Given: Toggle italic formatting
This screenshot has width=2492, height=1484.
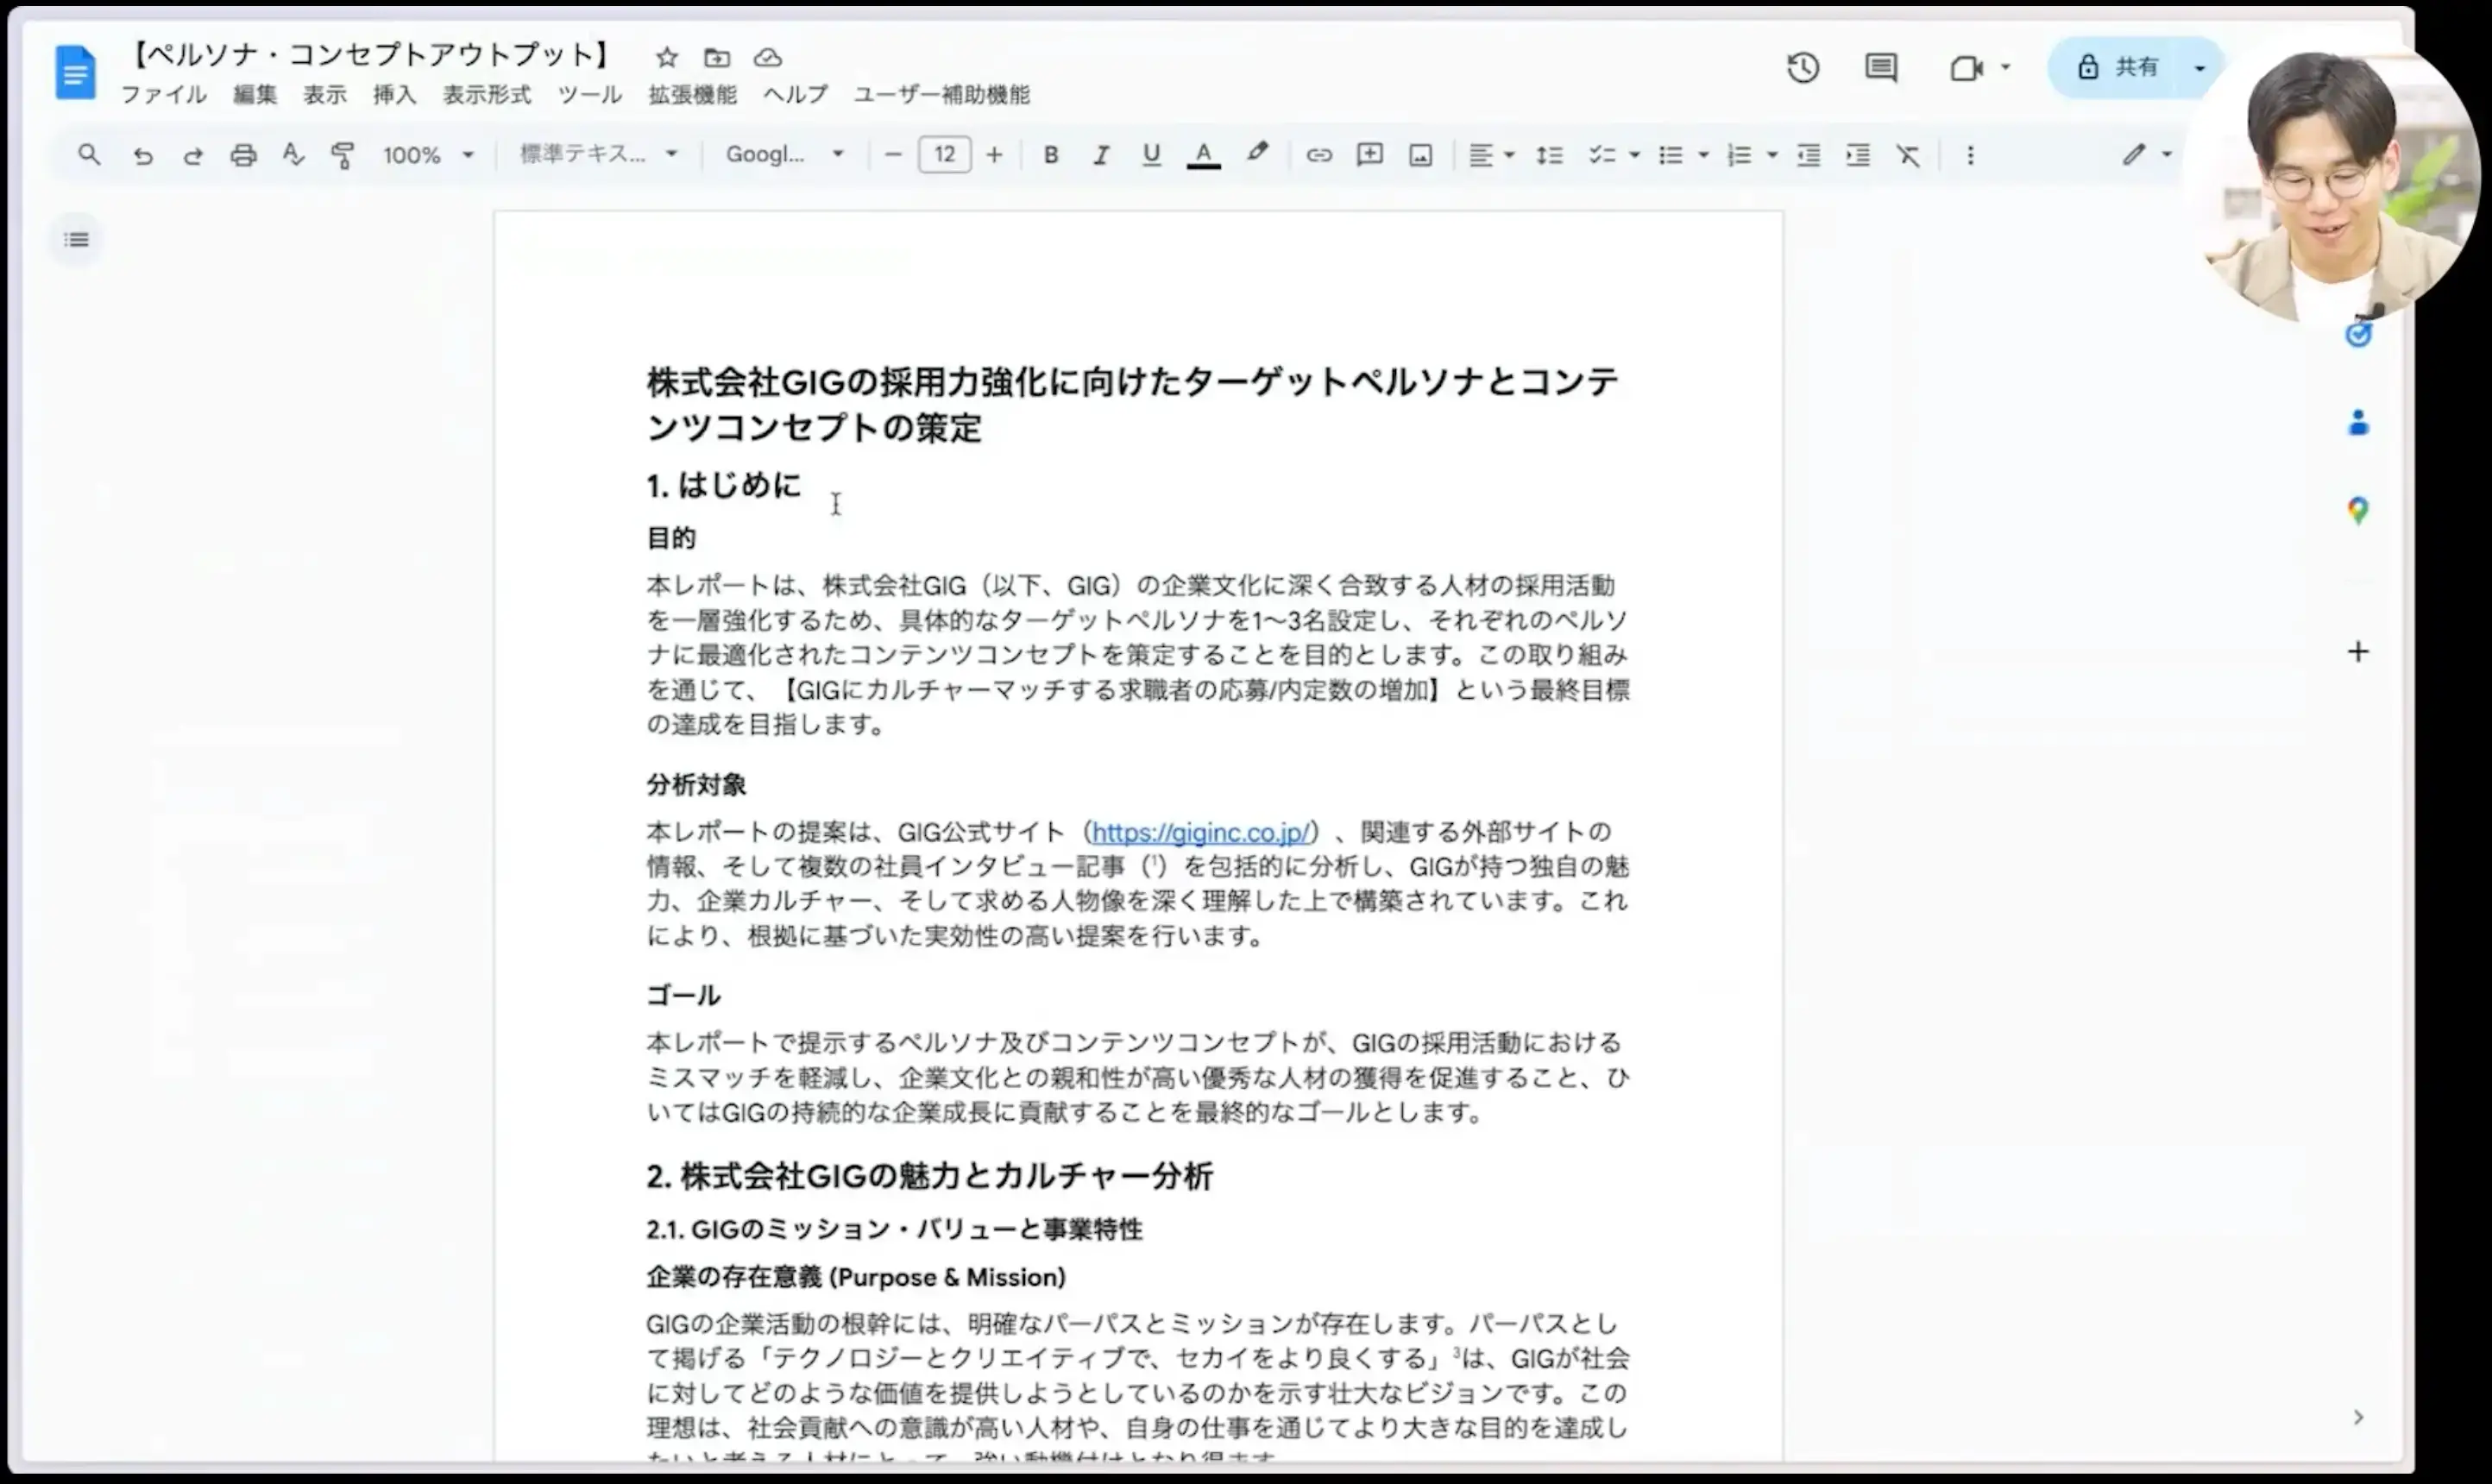Looking at the screenshot, I should coord(1101,154).
